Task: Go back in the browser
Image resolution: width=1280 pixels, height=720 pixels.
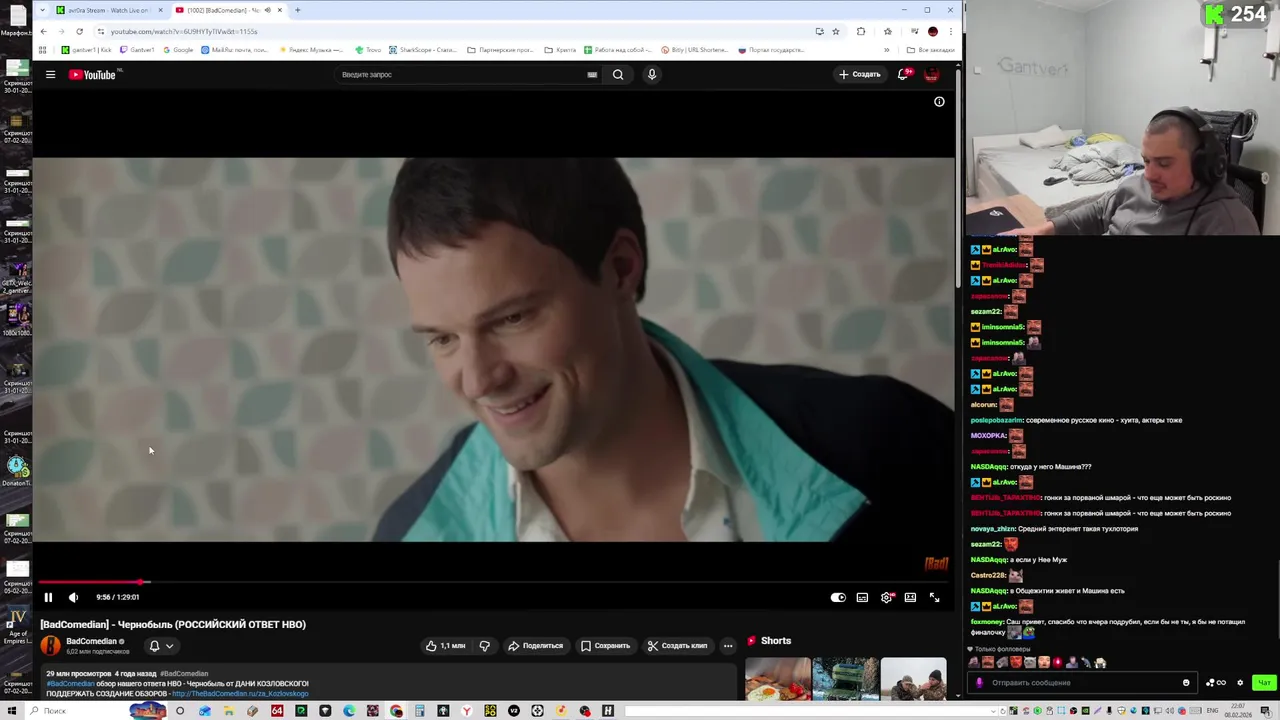Action: pos(43,31)
